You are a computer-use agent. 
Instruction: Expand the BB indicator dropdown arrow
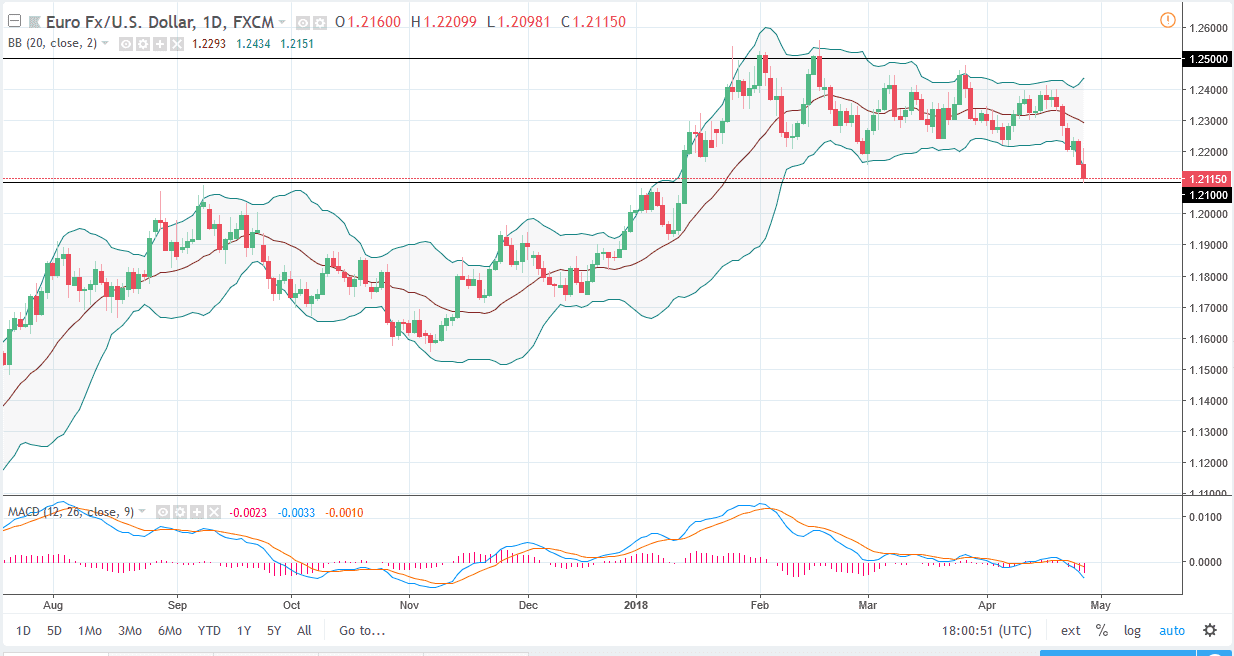point(104,43)
